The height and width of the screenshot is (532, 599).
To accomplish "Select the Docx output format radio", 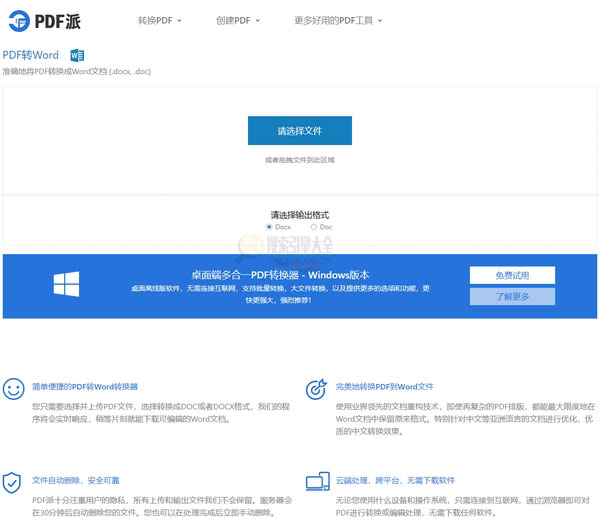I will click(269, 227).
